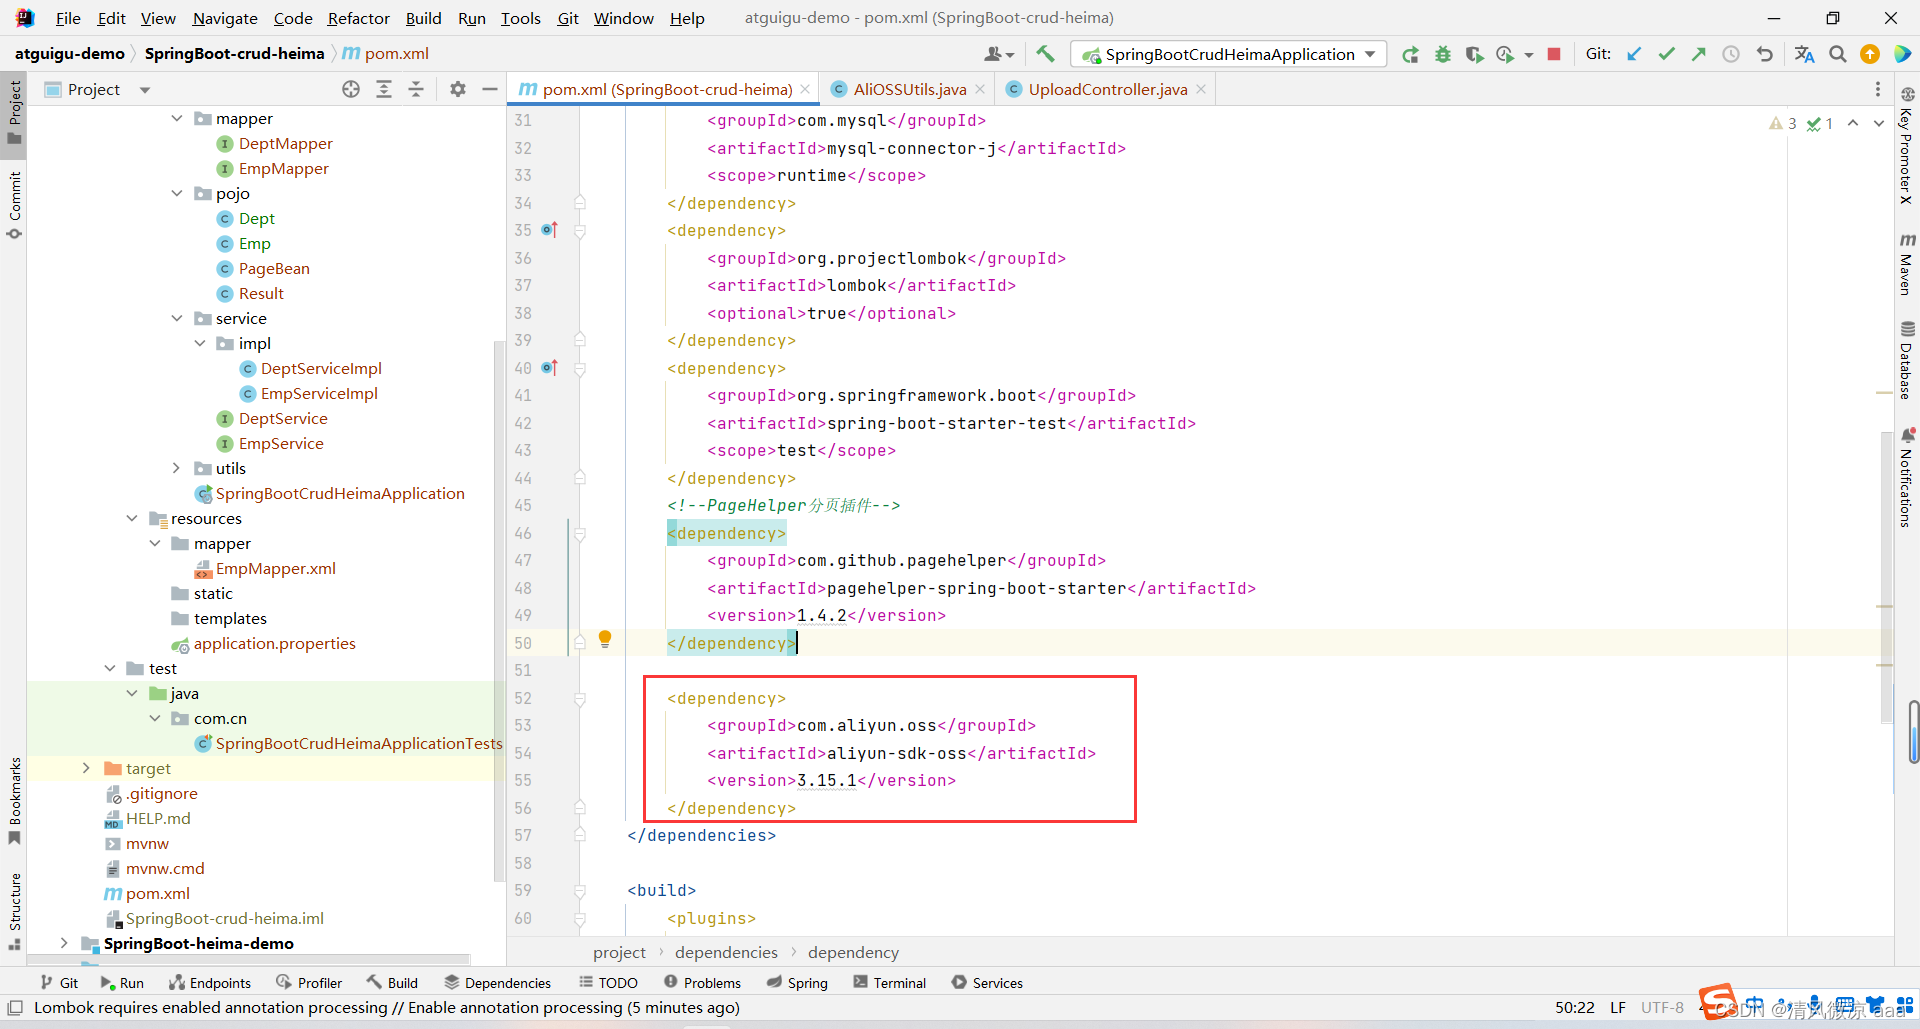Collapse the pojo folder

tap(177, 193)
